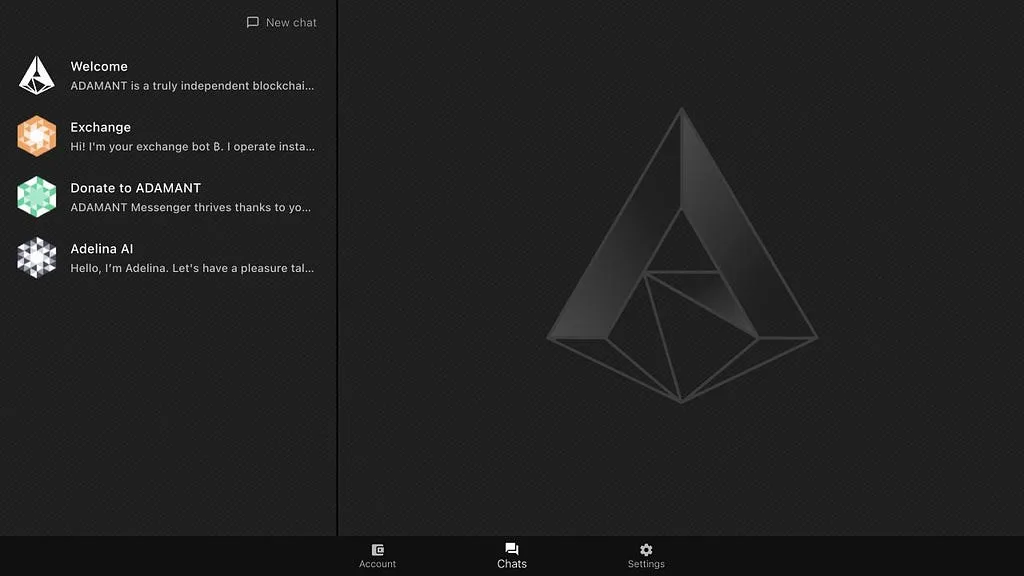The image size is (1024, 576).
Task: Click the Account wallet icon
Action: (377, 549)
